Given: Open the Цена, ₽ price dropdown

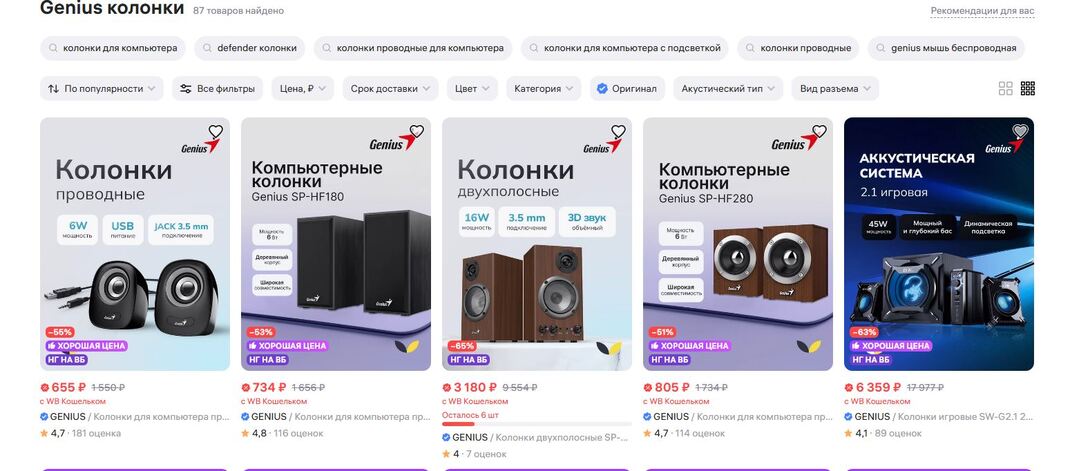Looking at the screenshot, I should click(302, 88).
